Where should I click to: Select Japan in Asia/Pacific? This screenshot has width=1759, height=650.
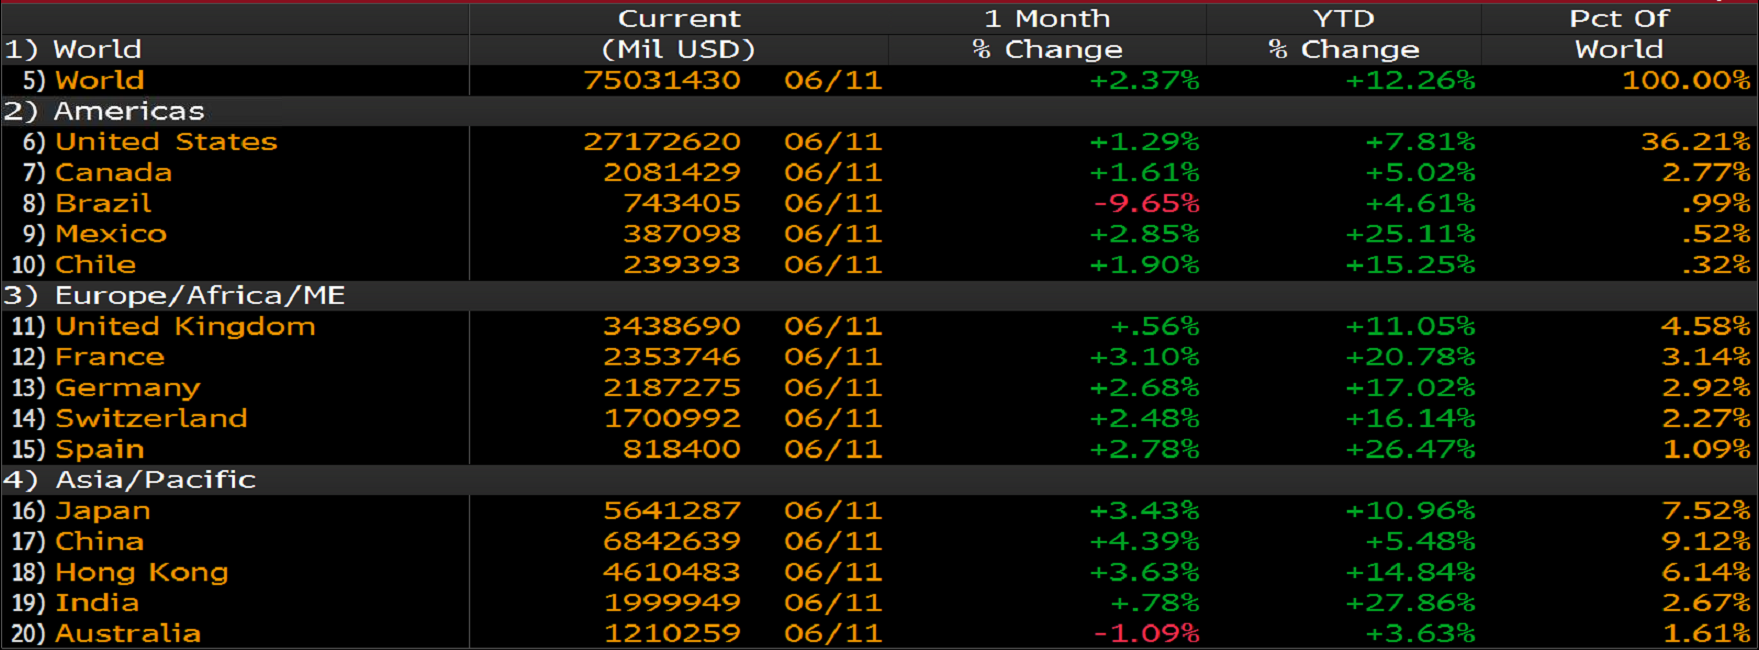point(103,511)
